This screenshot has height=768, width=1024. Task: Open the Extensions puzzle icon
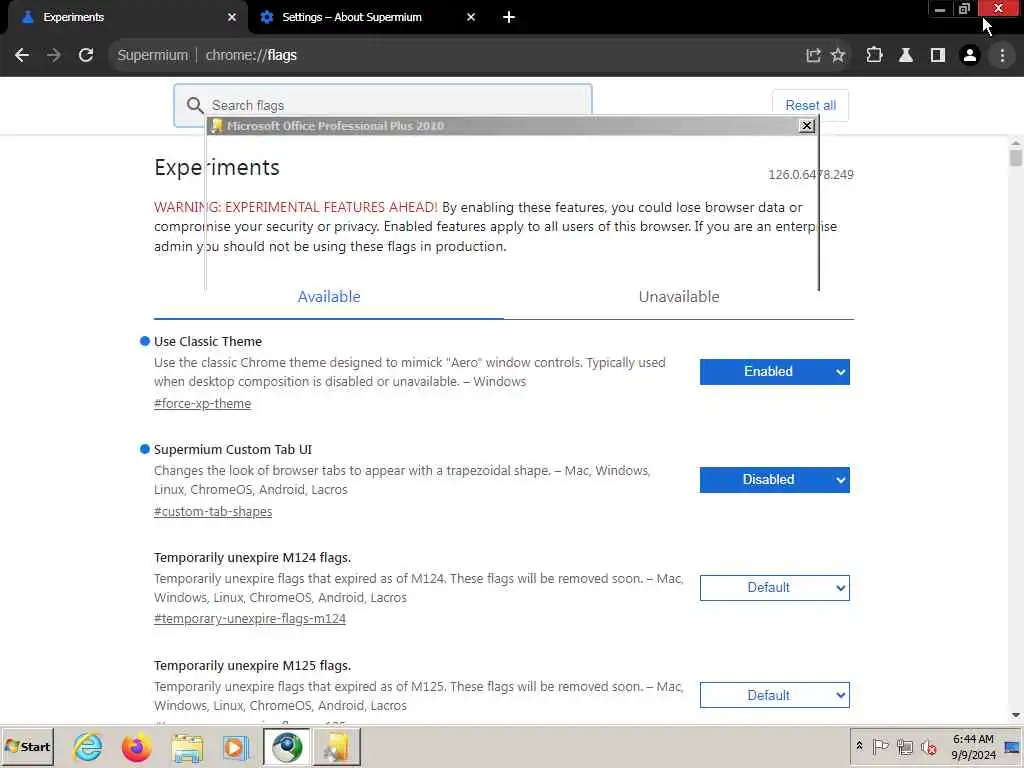pos(874,56)
